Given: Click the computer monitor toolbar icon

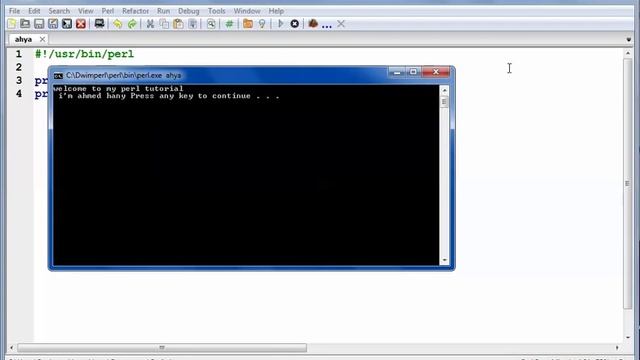Looking at the screenshot, I should tap(99, 24).
